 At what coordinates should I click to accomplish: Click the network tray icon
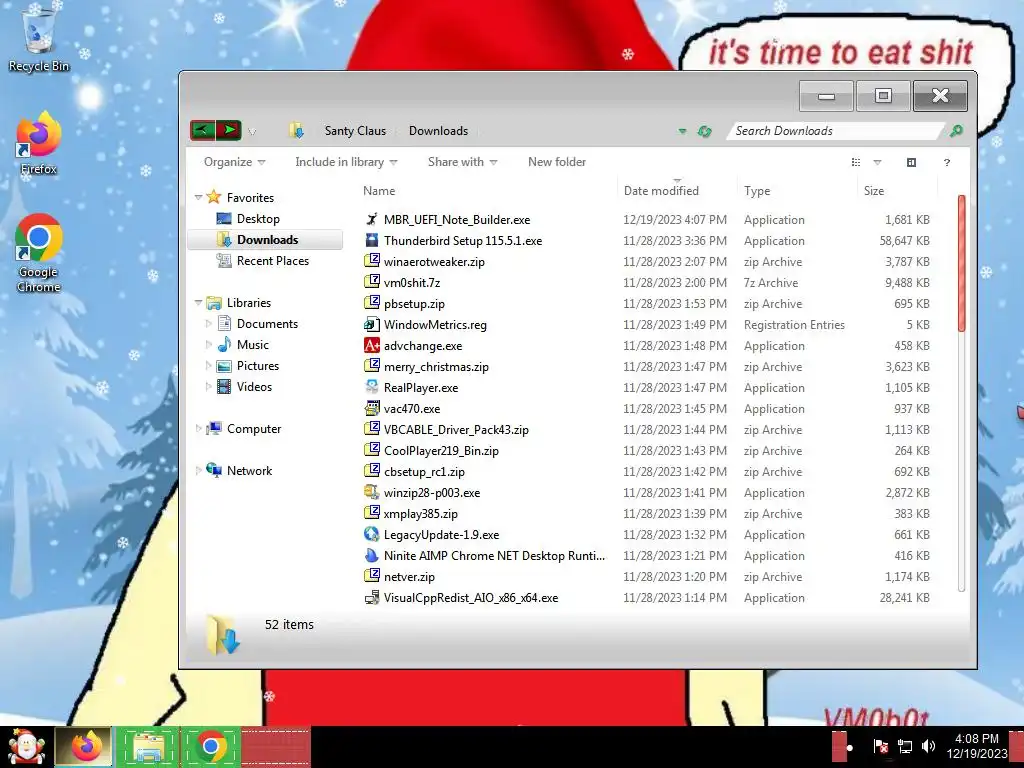pyautogui.click(x=905, y=746)
